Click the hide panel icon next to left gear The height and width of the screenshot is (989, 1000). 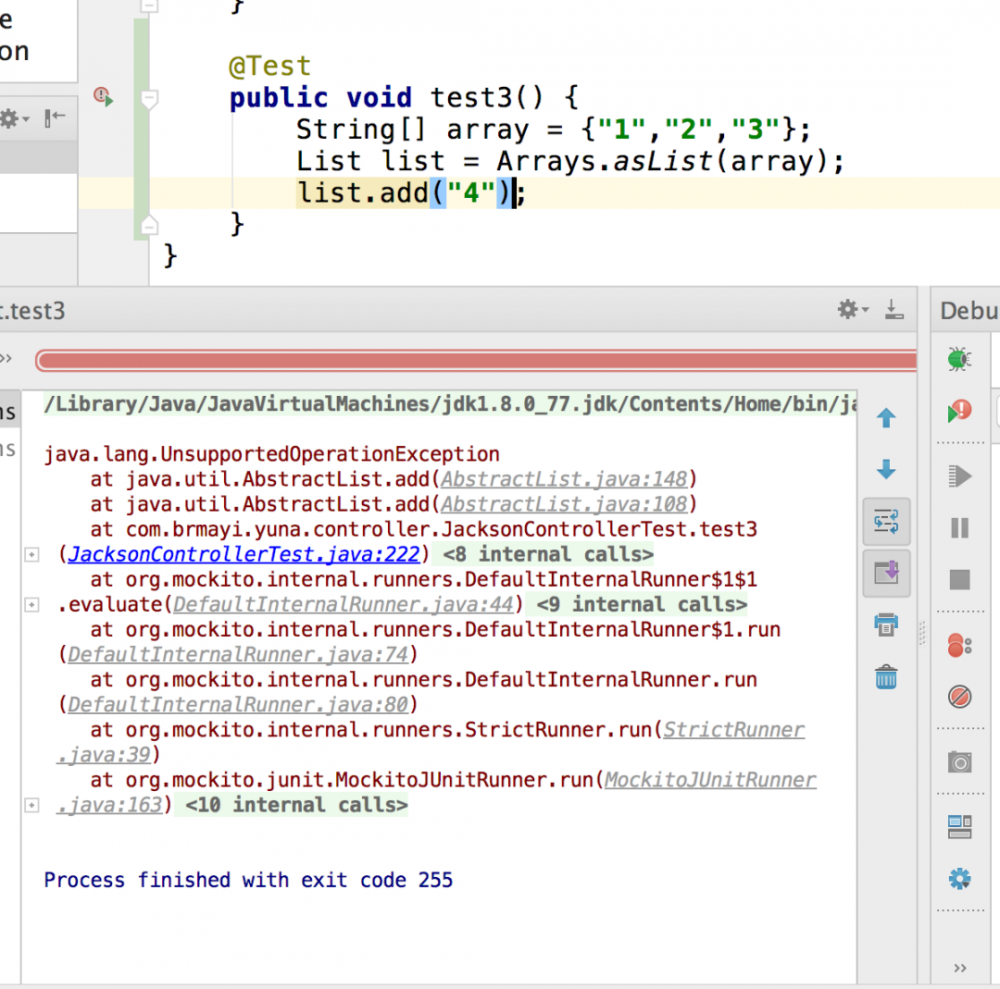click(x=55, y=118)
